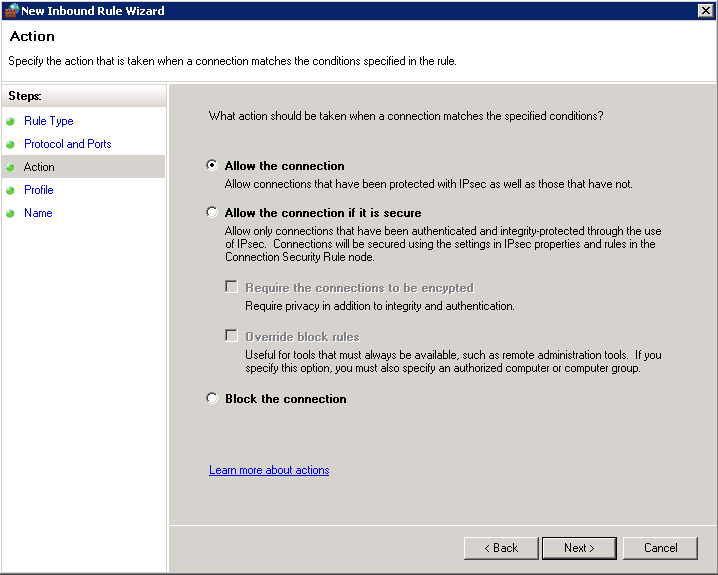Go to Rule Type step

click(x=48, y=121)
